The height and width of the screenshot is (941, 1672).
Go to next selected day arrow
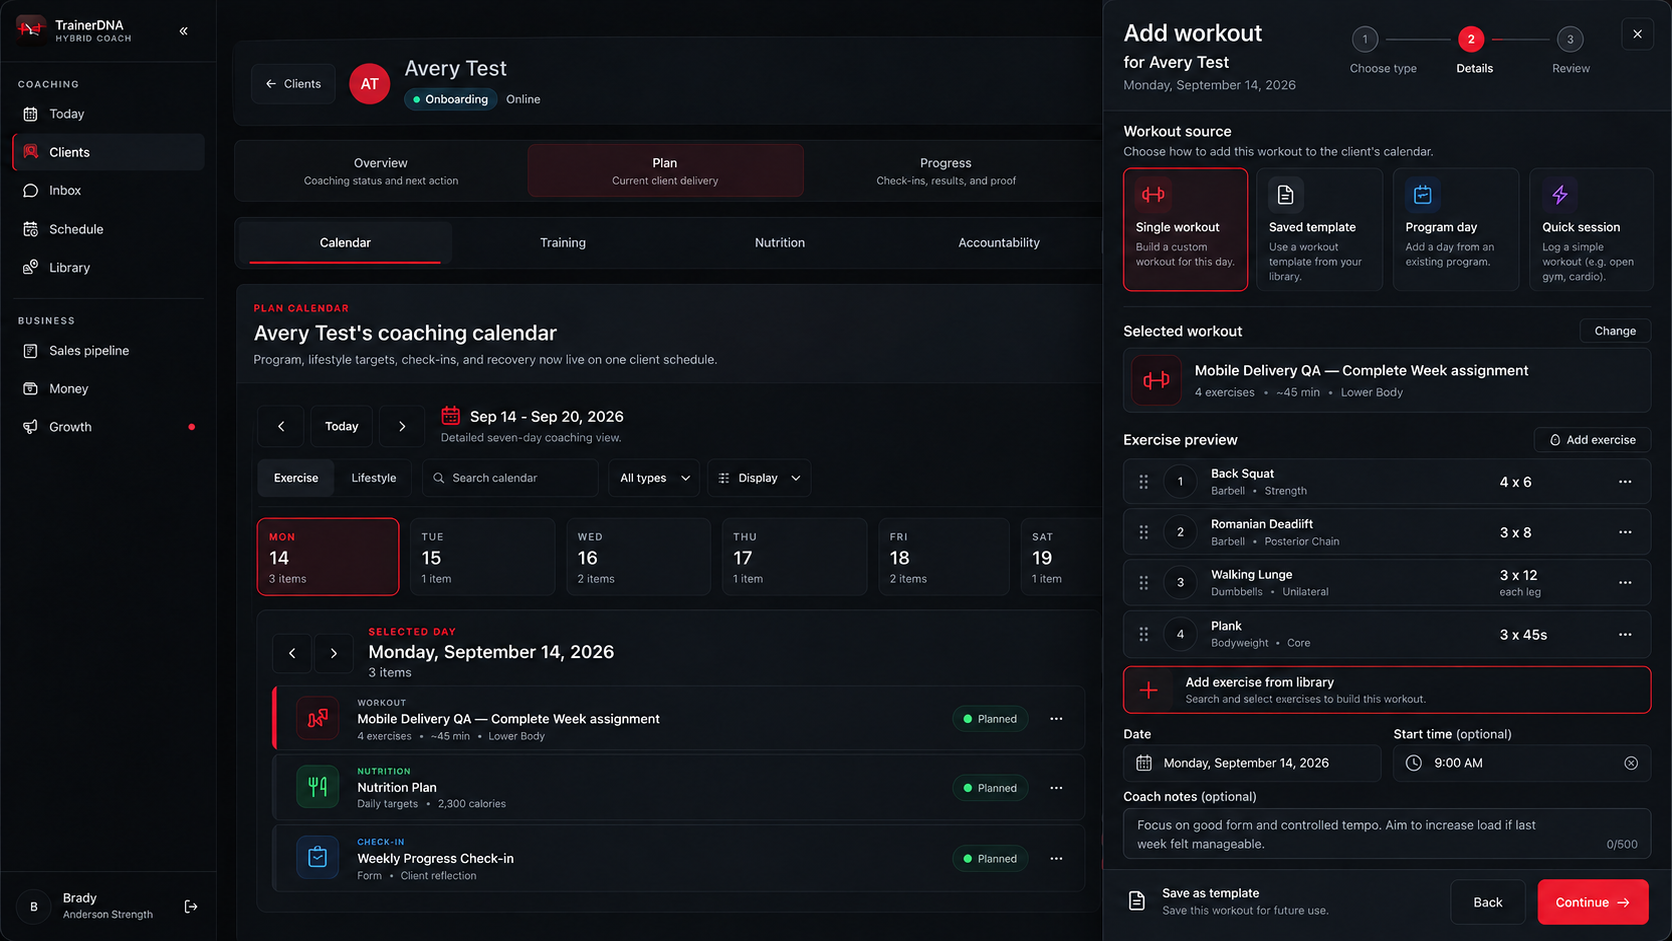point(334,653)
